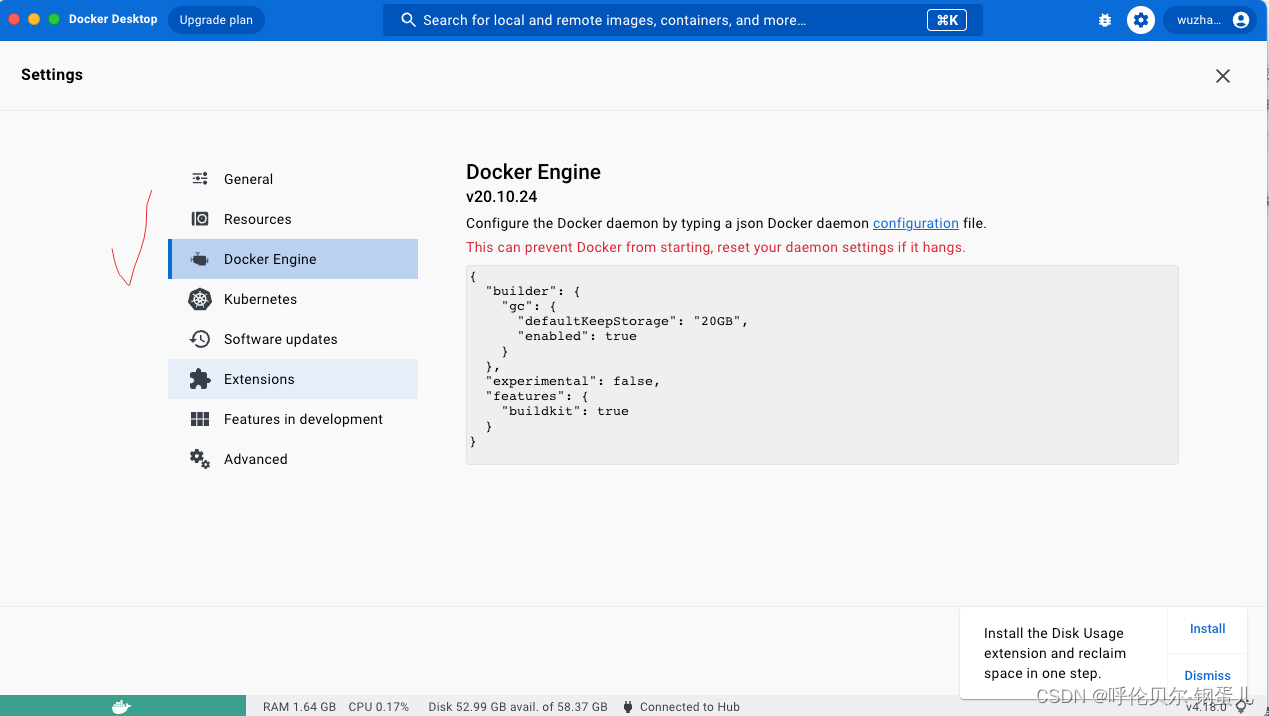1269x716 pixels.
Task: Click inside the daemon JSON editor
Action: pyautogui.click(x=822, y=365)
